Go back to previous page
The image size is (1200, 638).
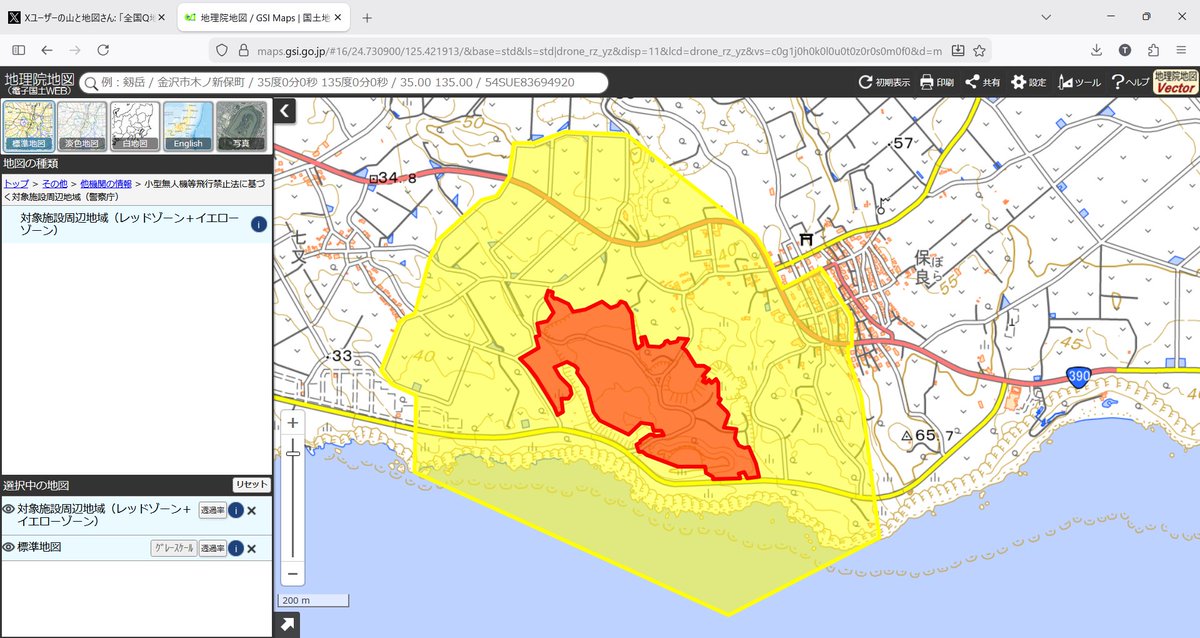pyautogui.click(x=47, y=50)
